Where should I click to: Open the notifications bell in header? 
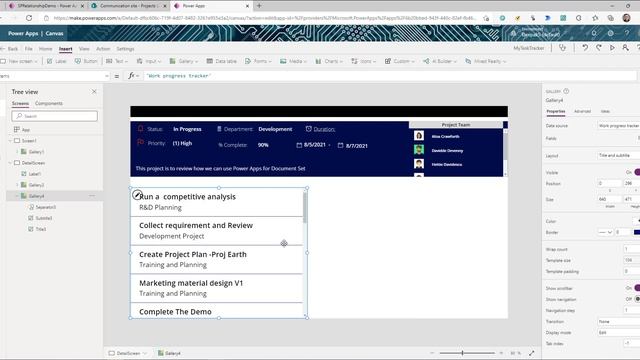594,33
